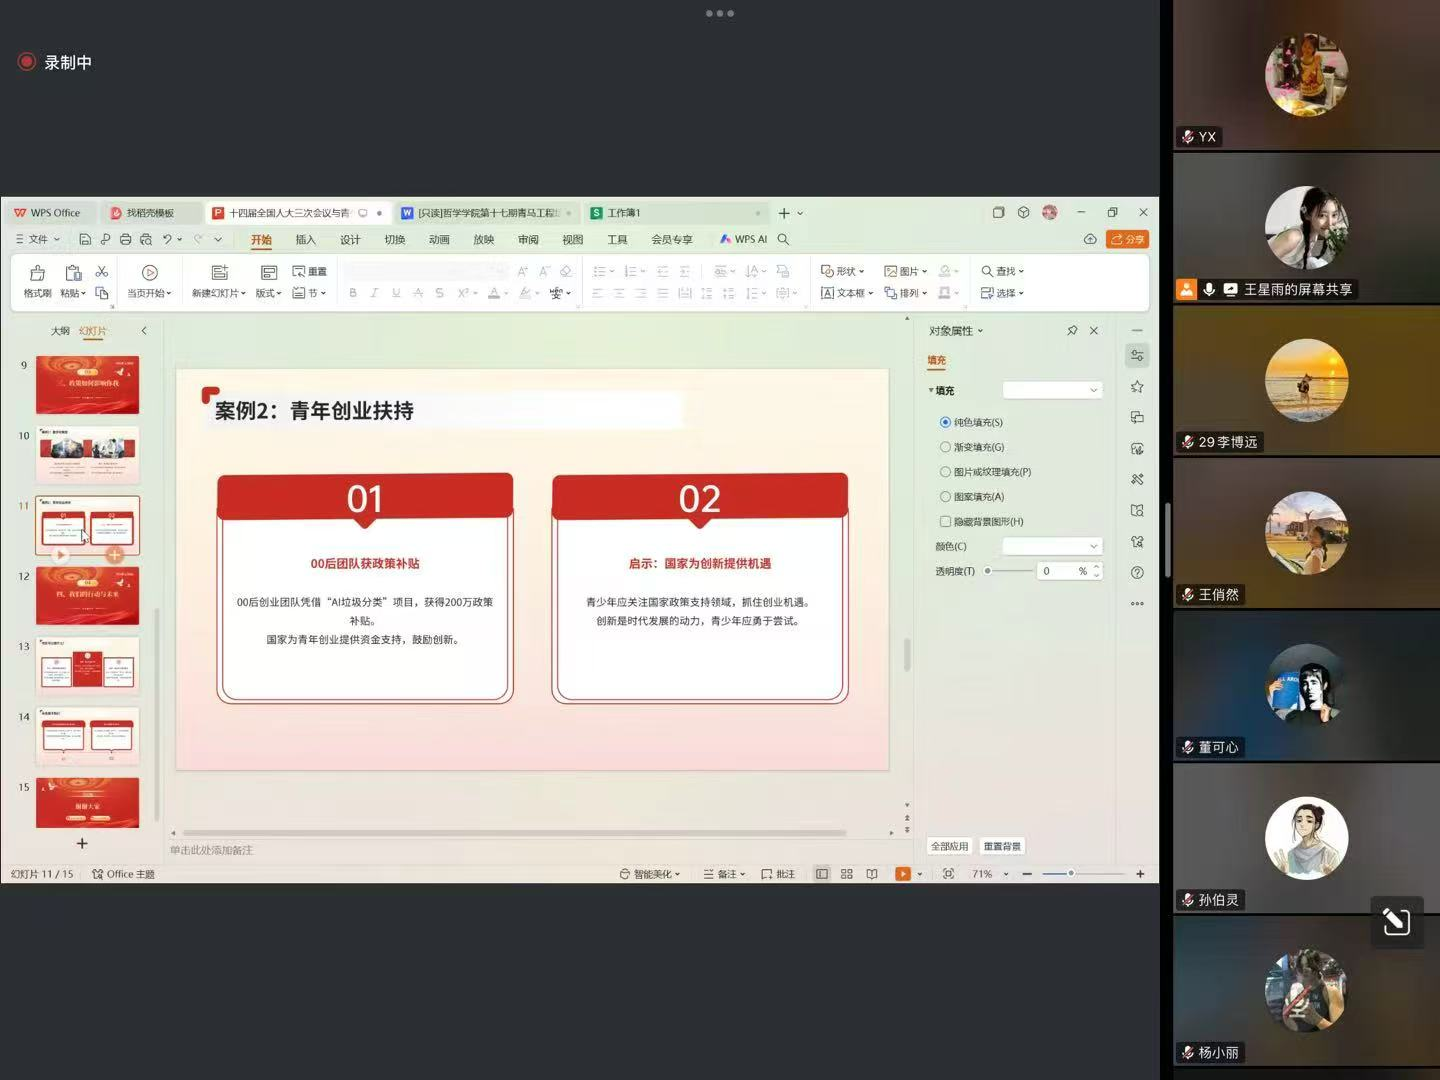Image resolution: width=1440 pixels, height=1080 pixels.
Task: Click the 新建幻灯片 new slide icon
Action: [220, 273]
